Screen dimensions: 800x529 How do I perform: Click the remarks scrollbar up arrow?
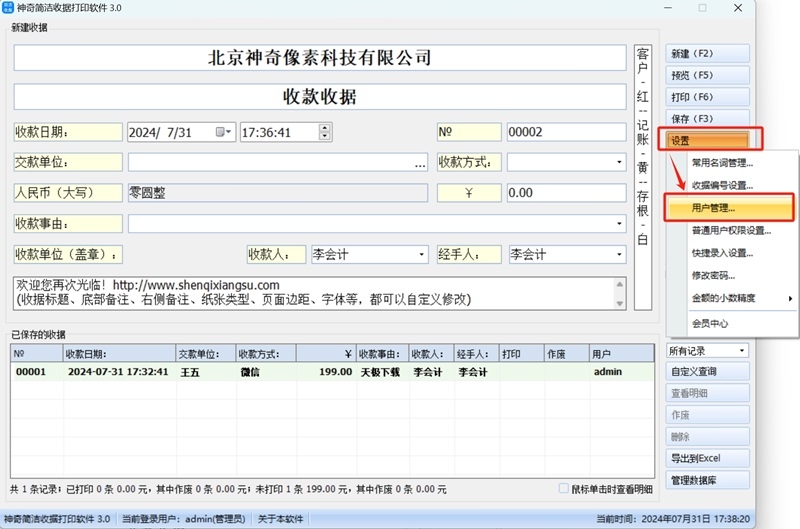coord(619,284)
